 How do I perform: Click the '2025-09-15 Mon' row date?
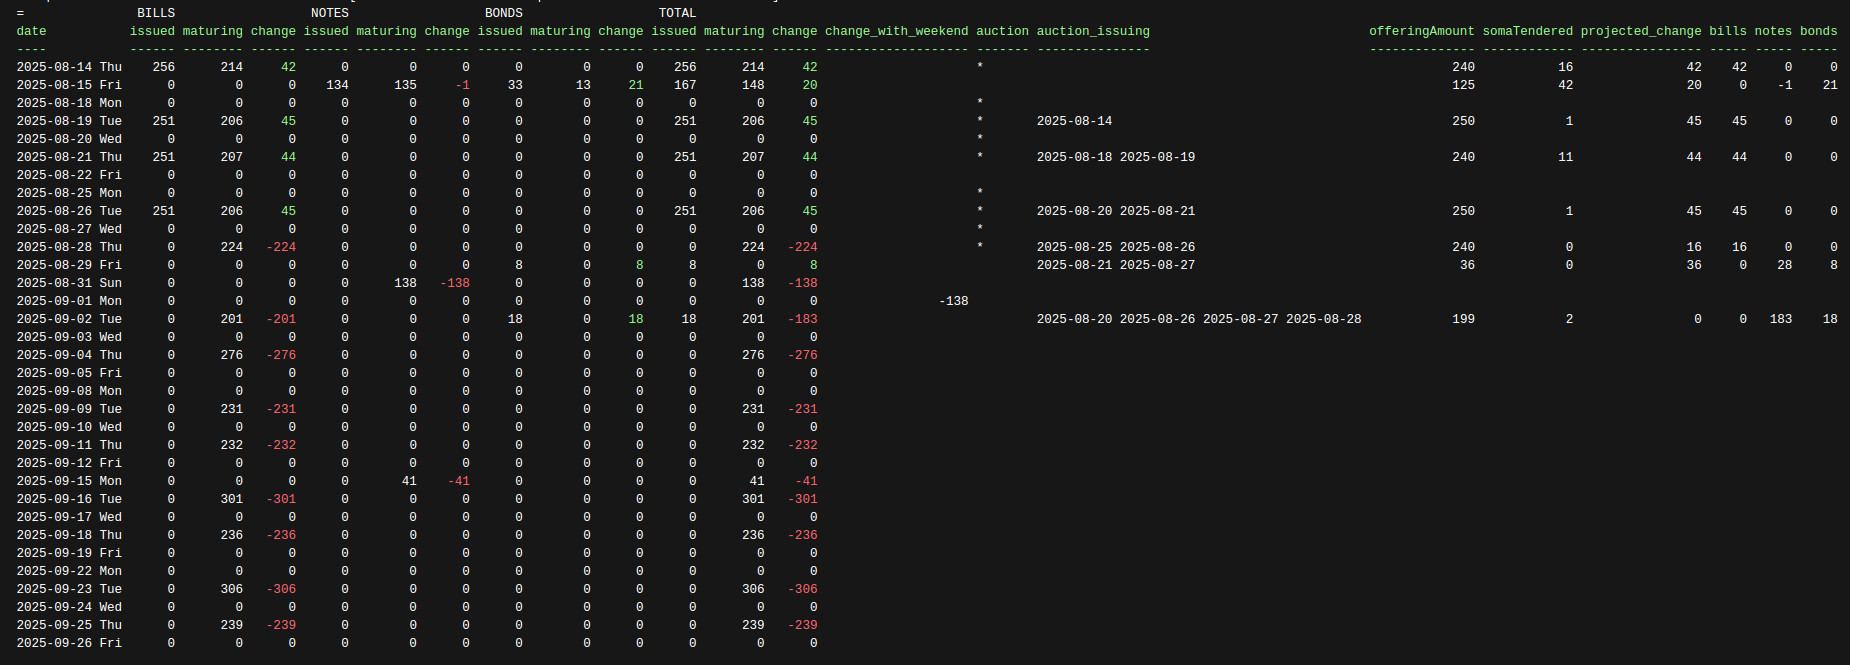coord(69,481)
